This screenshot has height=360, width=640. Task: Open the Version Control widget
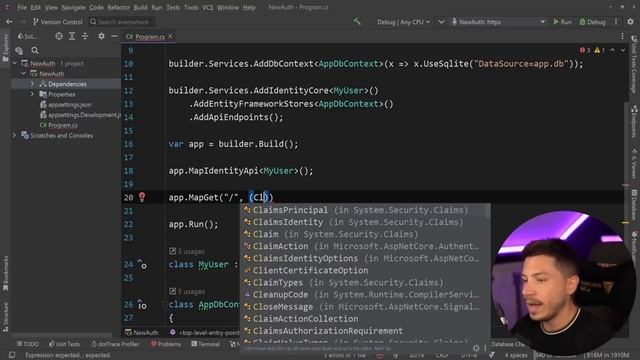coord(58,22)
